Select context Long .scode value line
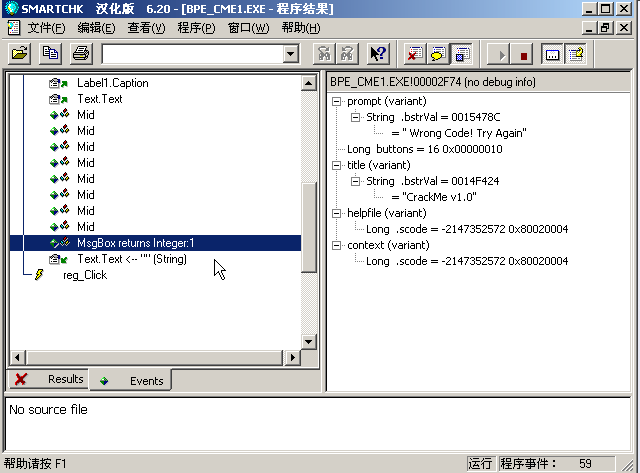Viewport: 640px width, 473px height. 467,261
